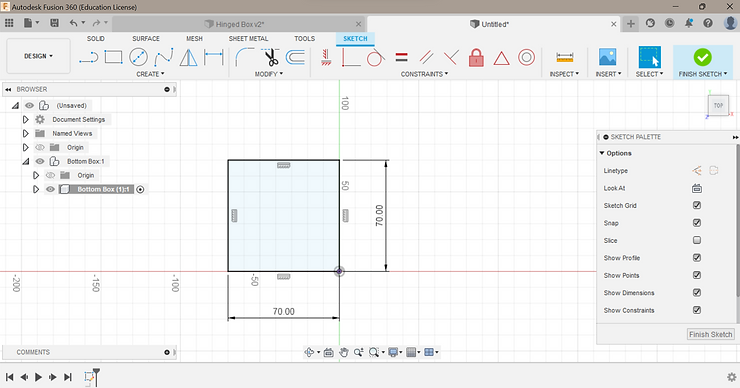Jump to the beginning of the timeline
740x388 pixels.
pyautogui.click(x=9, y=377)
